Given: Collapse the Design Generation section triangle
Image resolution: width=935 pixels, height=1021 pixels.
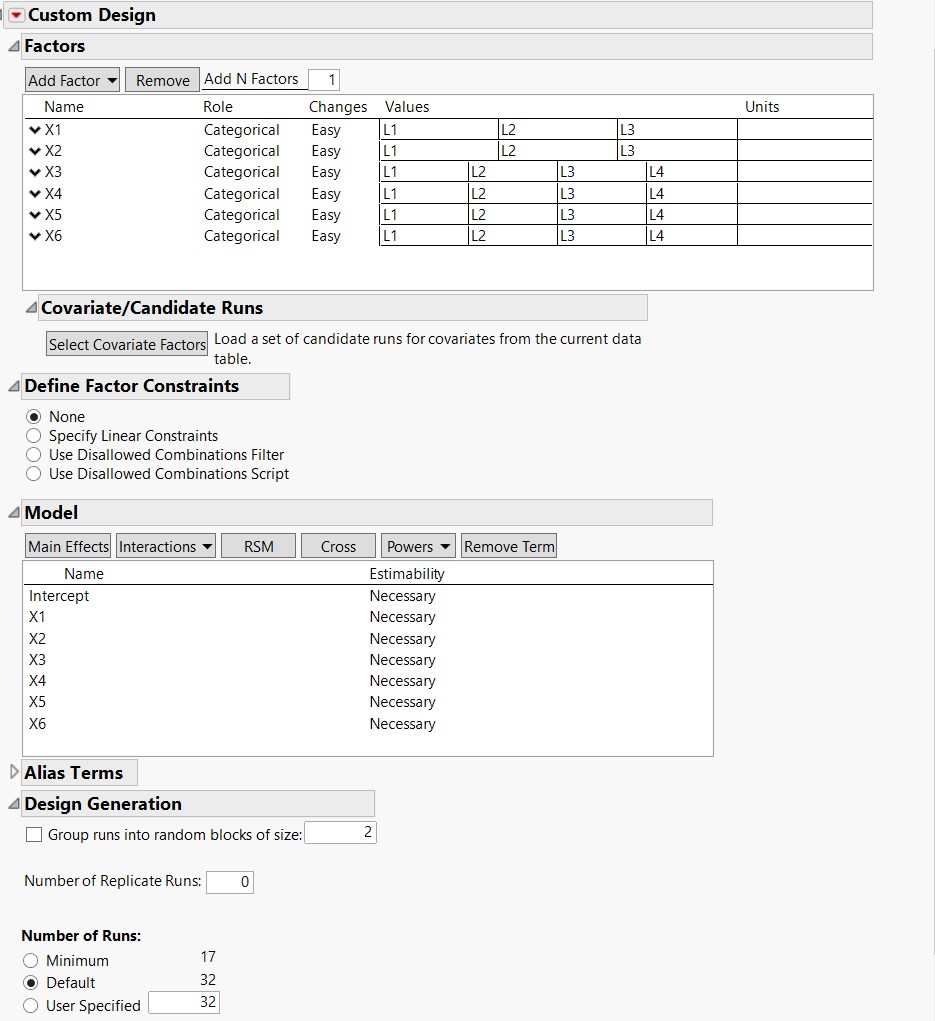Looking at the screenshot, I should click(x=14, y=804).
